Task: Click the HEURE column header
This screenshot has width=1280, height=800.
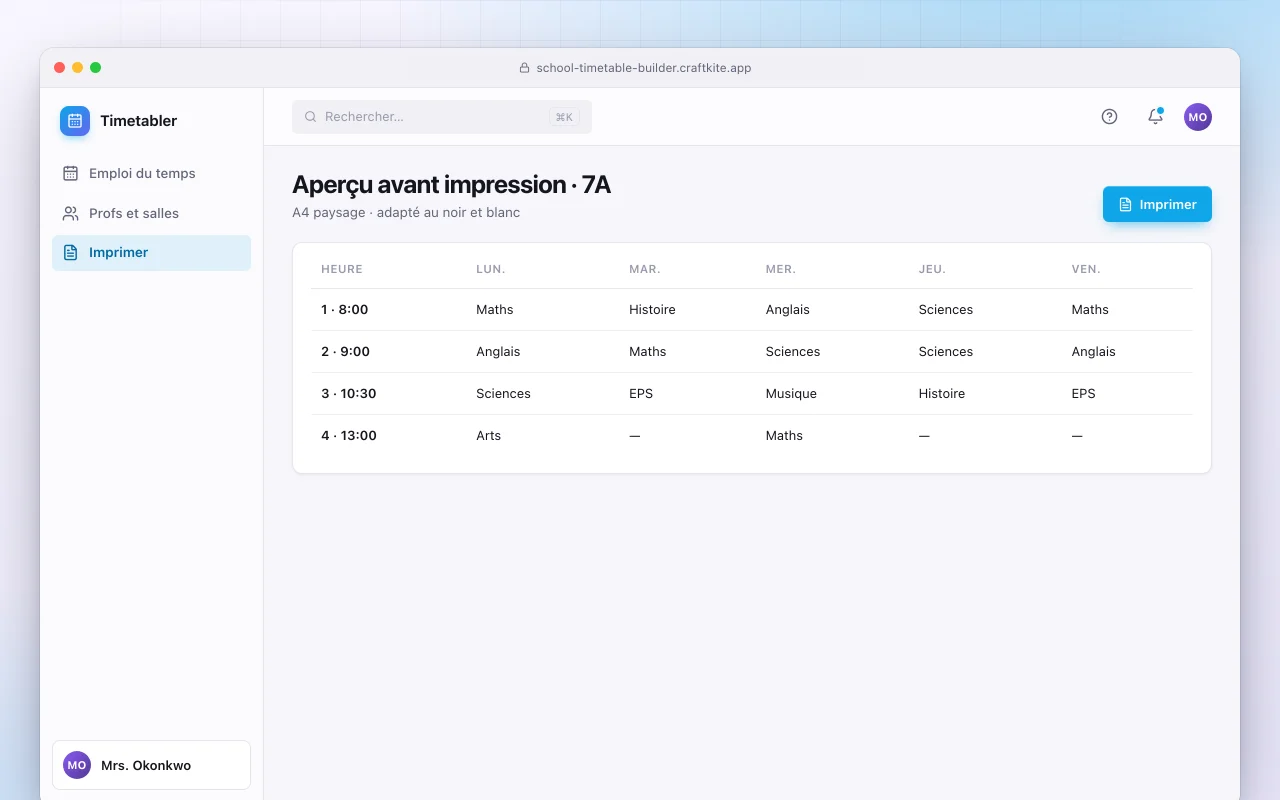Action: (x=342, y=269)
